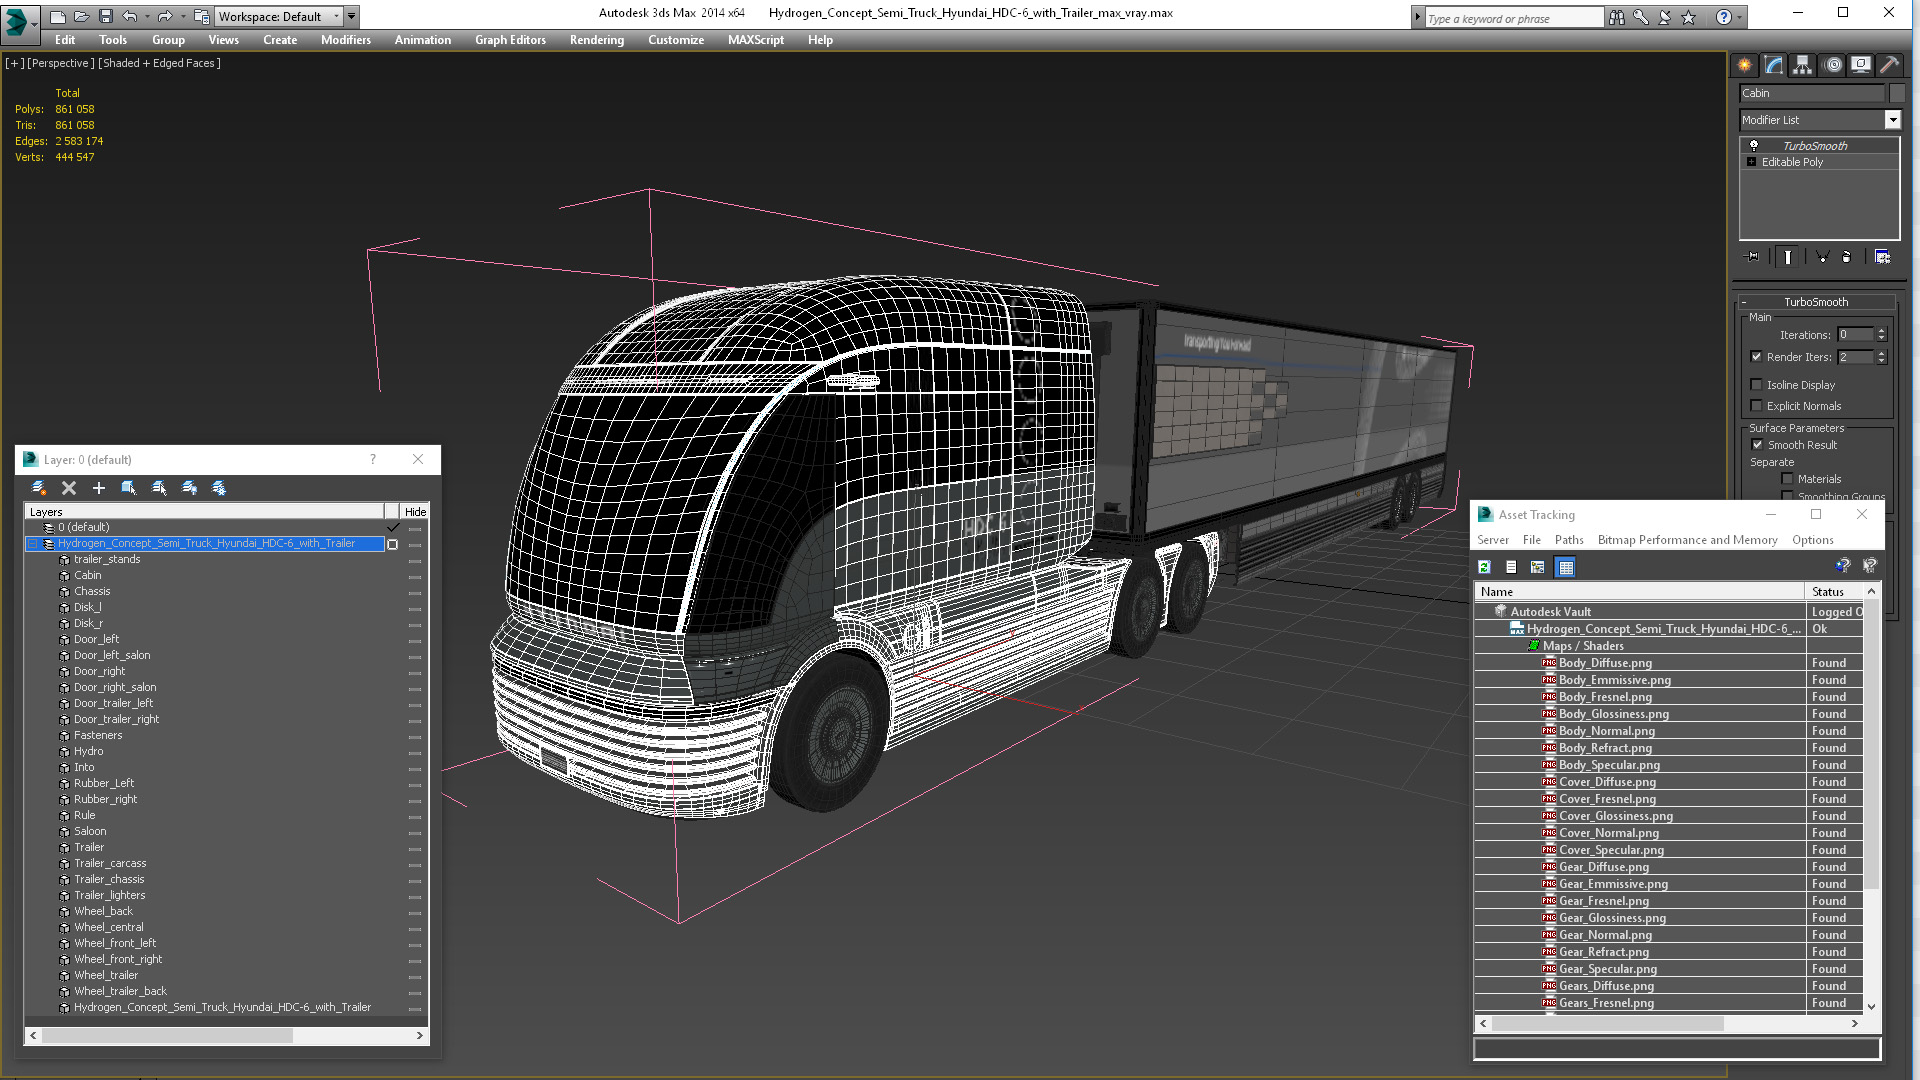This screenshot has height=1080, width=1920.
Task: Open the Edit menu
Action: click(65, 40)
